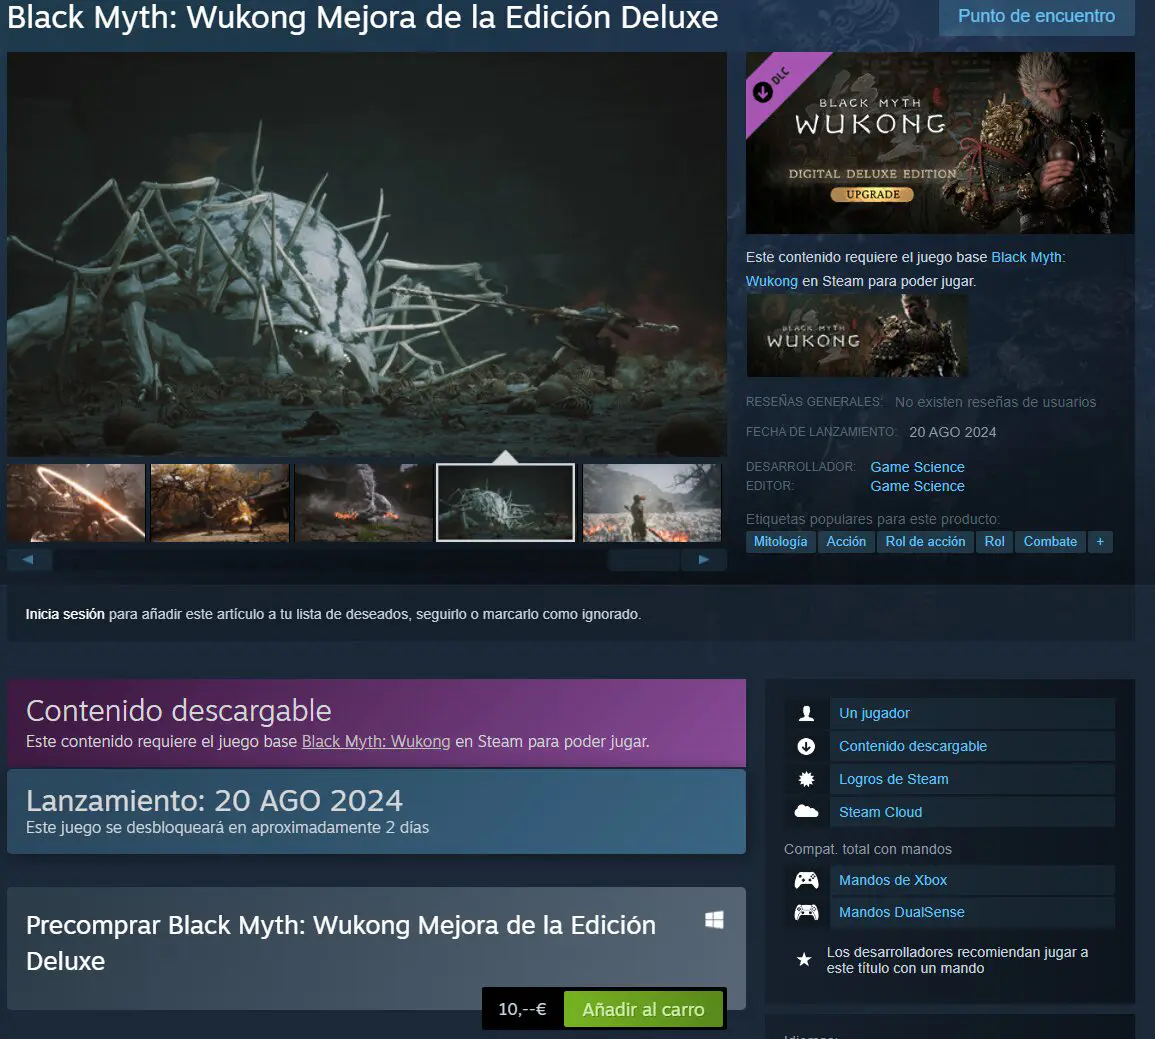Open the base game link in purple banner
1155x1039 pixels.
[376, 742]
